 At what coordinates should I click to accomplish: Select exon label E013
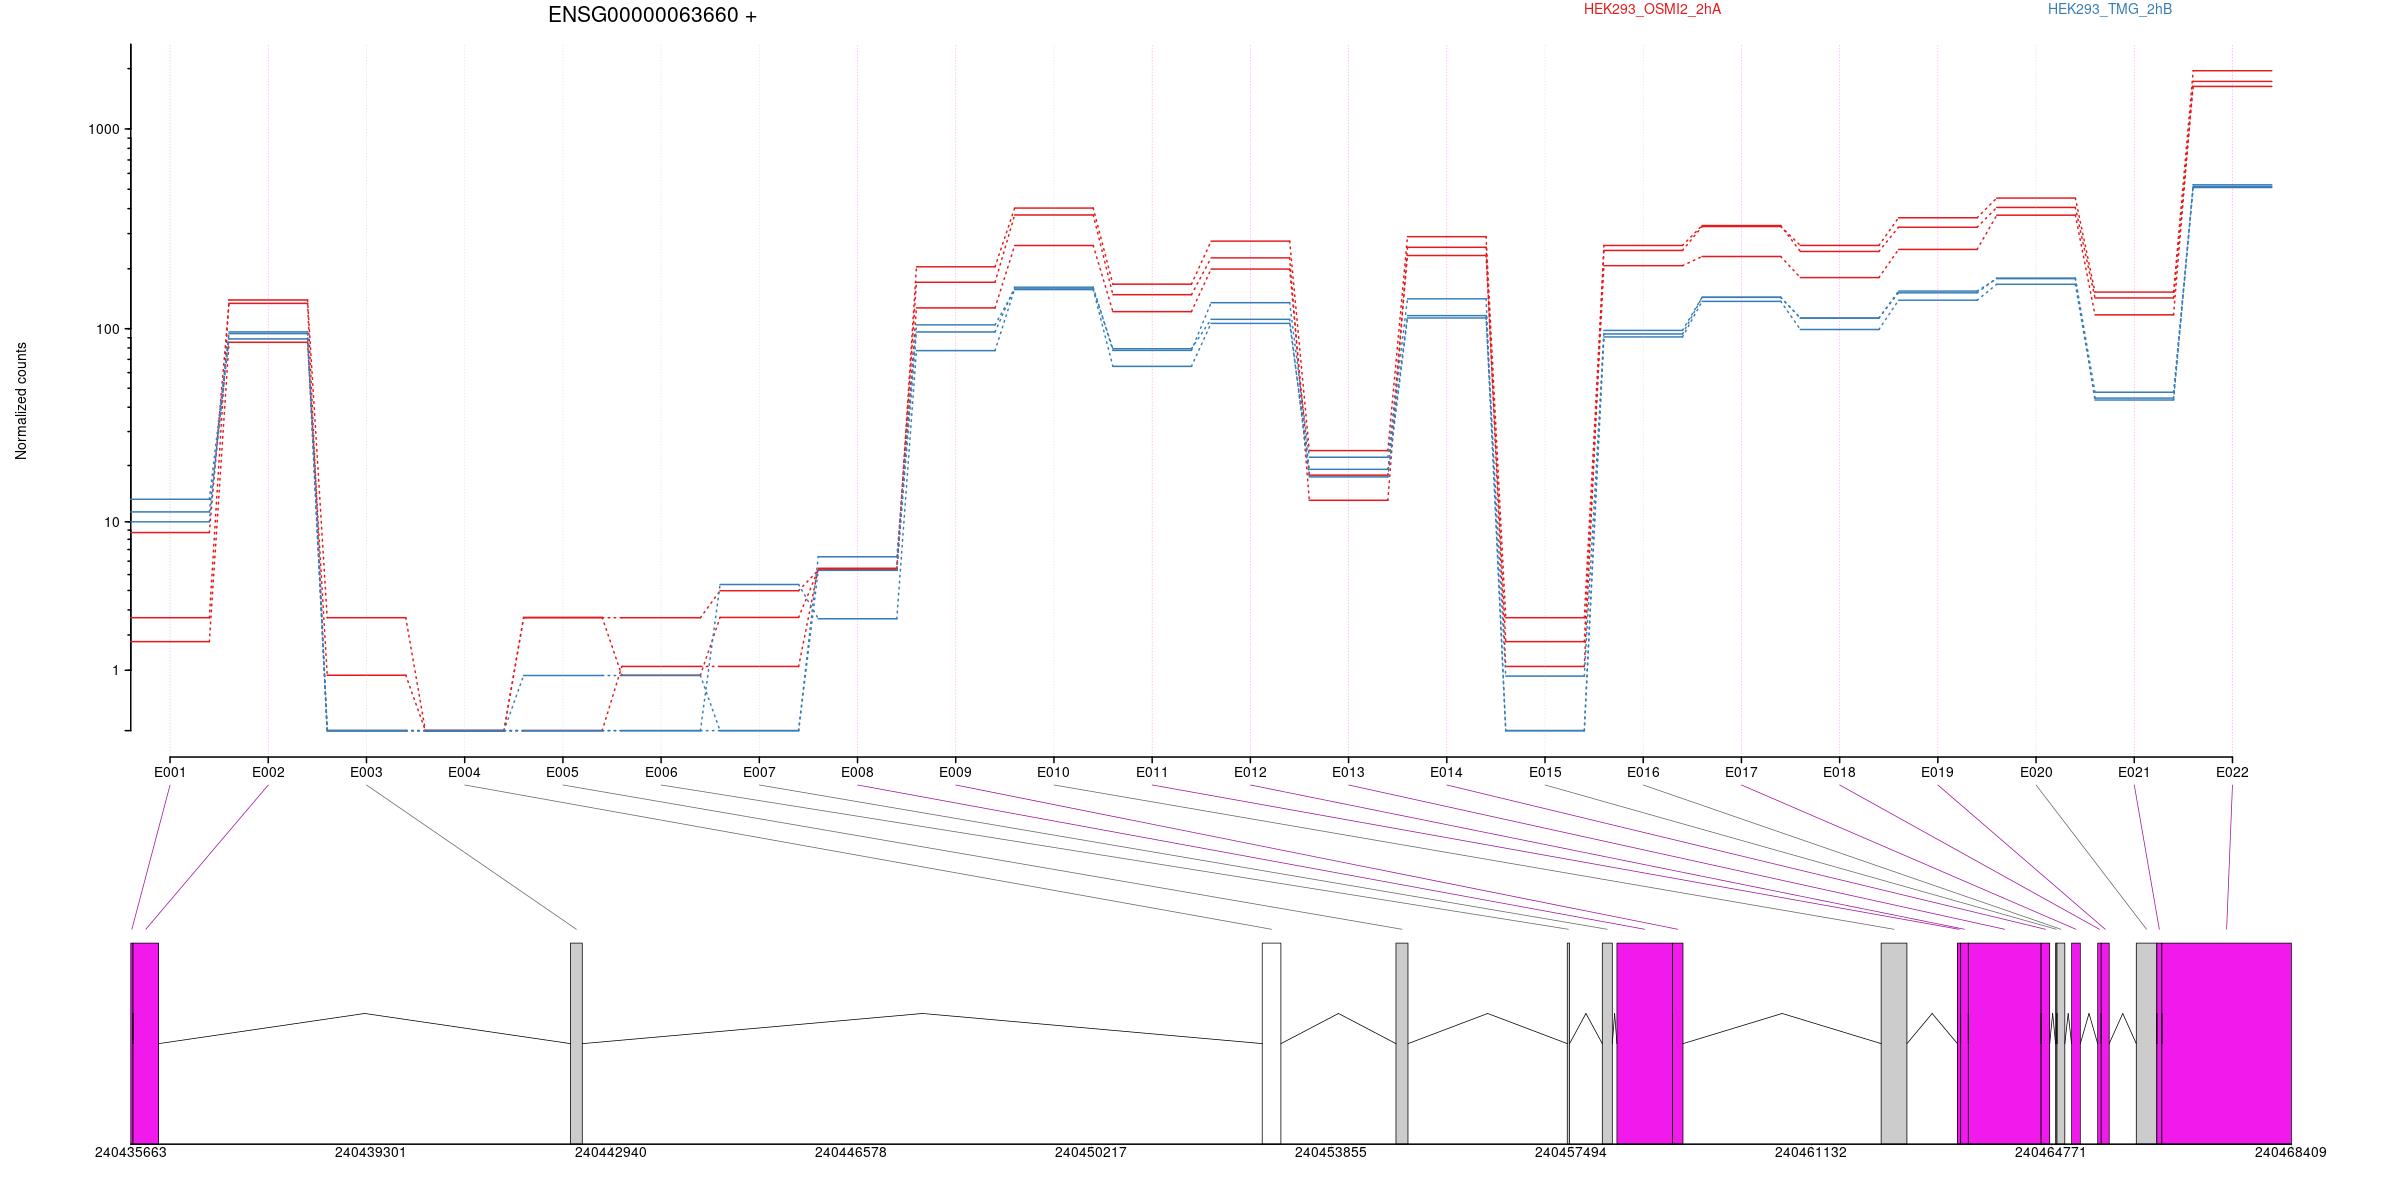click(x=1348, y=772)
